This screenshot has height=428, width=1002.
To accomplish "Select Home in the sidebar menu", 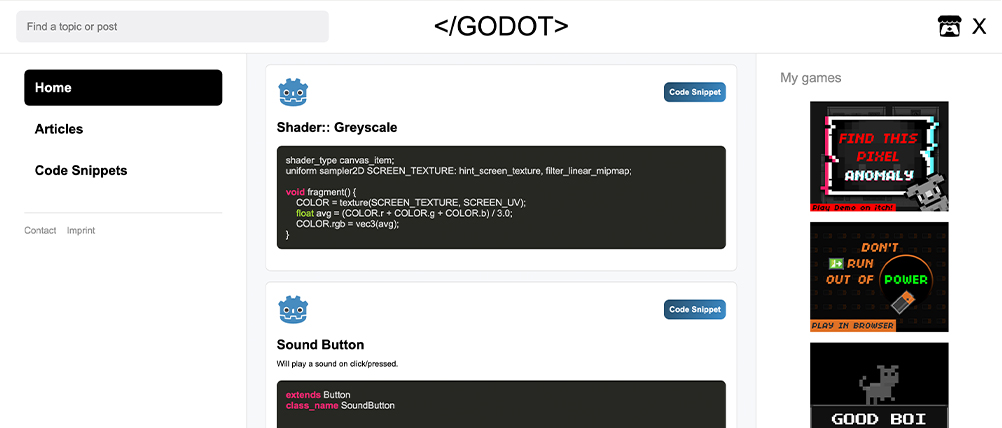I will click(123, 88).
